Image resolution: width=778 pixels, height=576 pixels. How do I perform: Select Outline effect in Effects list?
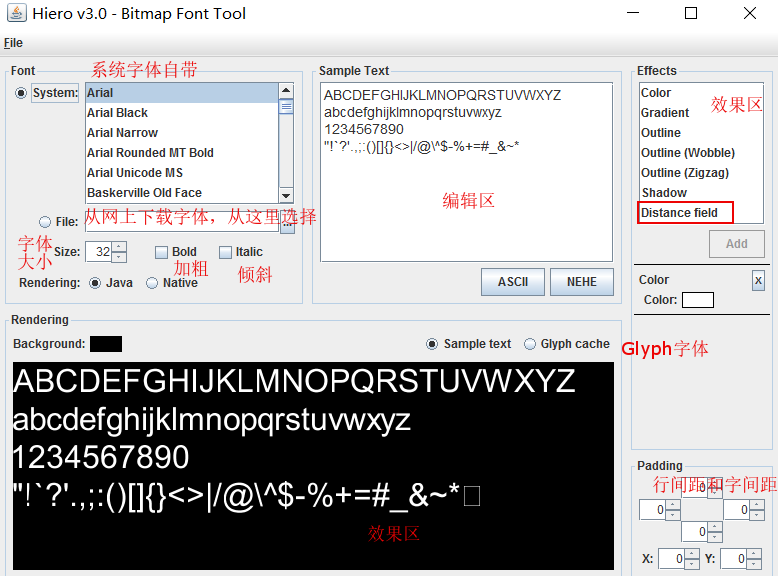pyautogui.click(x=701, y=132)
